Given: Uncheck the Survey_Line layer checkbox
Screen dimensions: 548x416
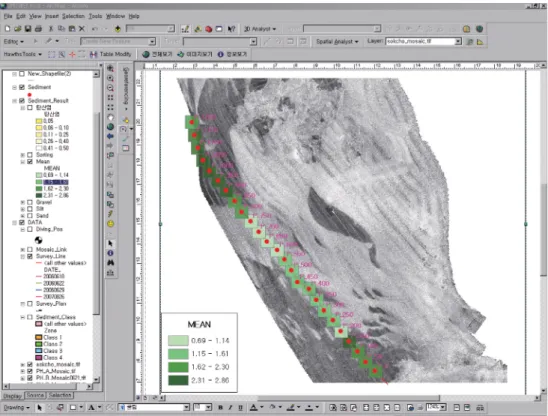Looking at the screenshot, I should 30,256.
